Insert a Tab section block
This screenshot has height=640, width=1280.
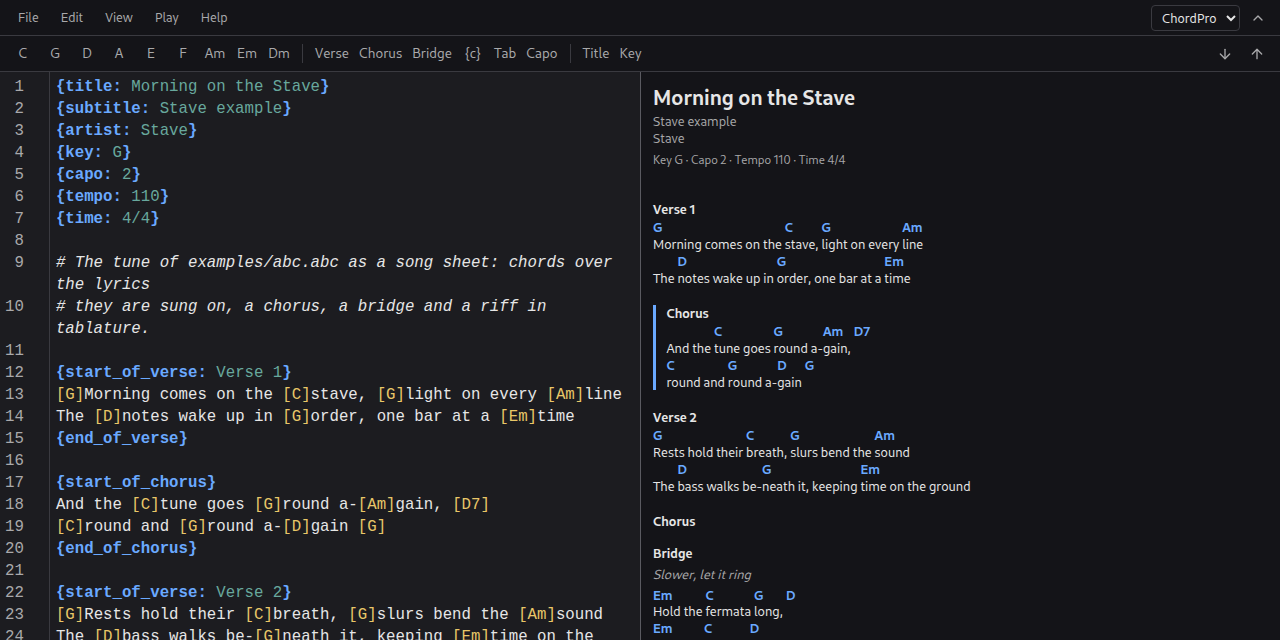505,54
